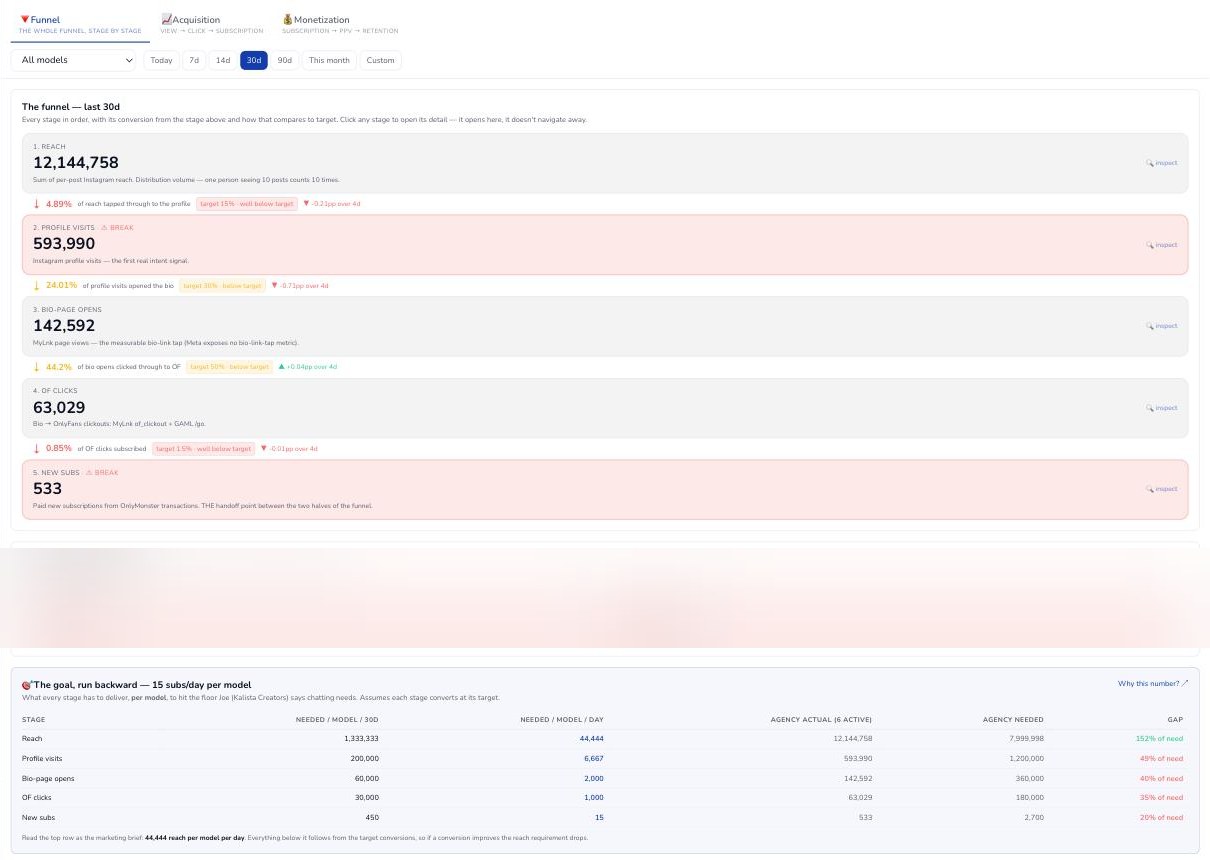Select the Today date range

tap(162, 60)
